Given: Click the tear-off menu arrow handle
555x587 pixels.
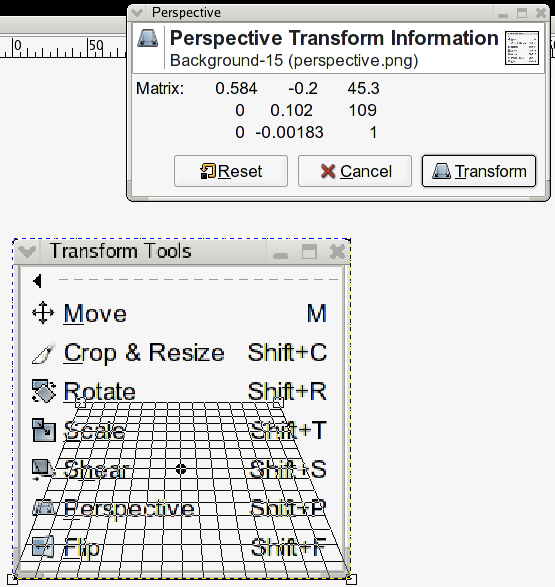Looking at the screenshot, I should (37, 281).
